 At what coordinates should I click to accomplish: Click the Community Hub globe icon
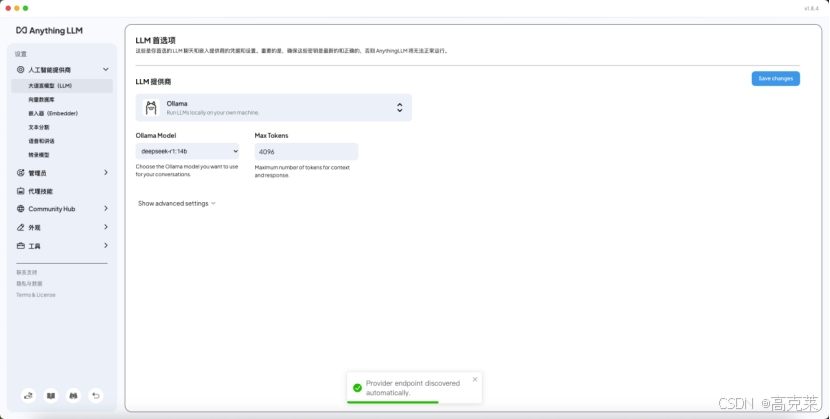pyautogui.click(x=21, y=209)
